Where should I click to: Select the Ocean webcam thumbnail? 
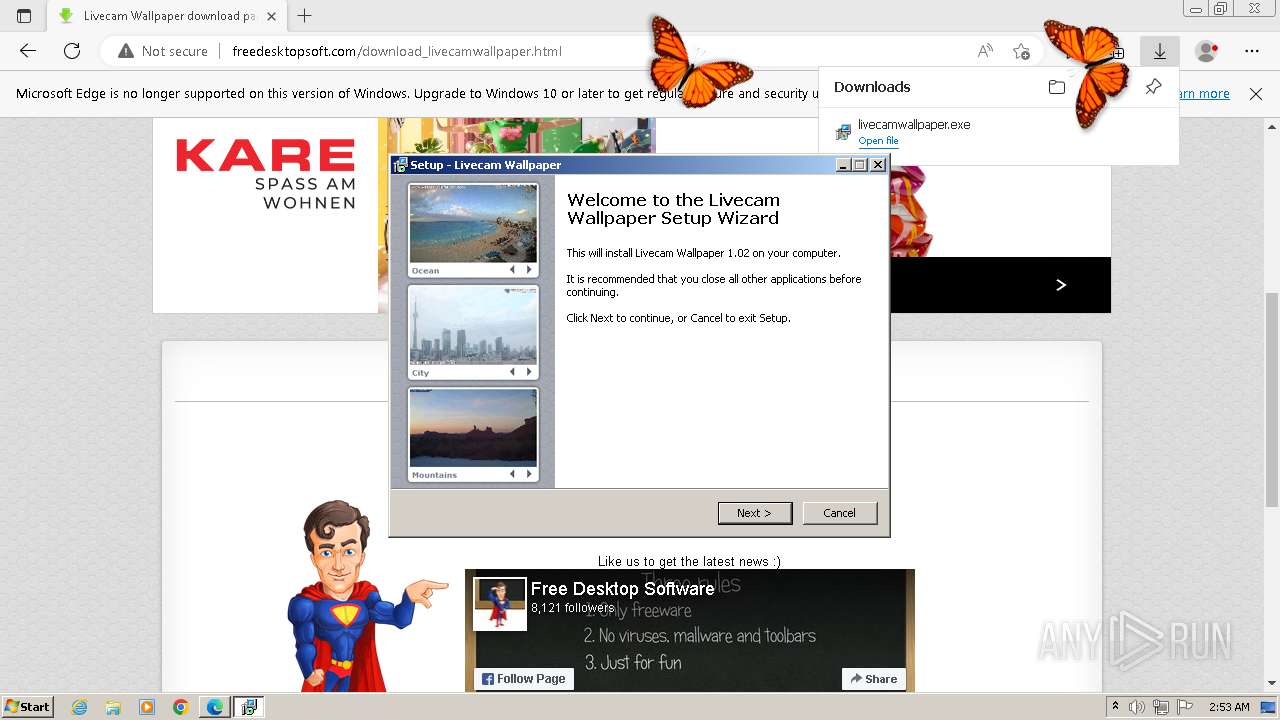[473, 224]
